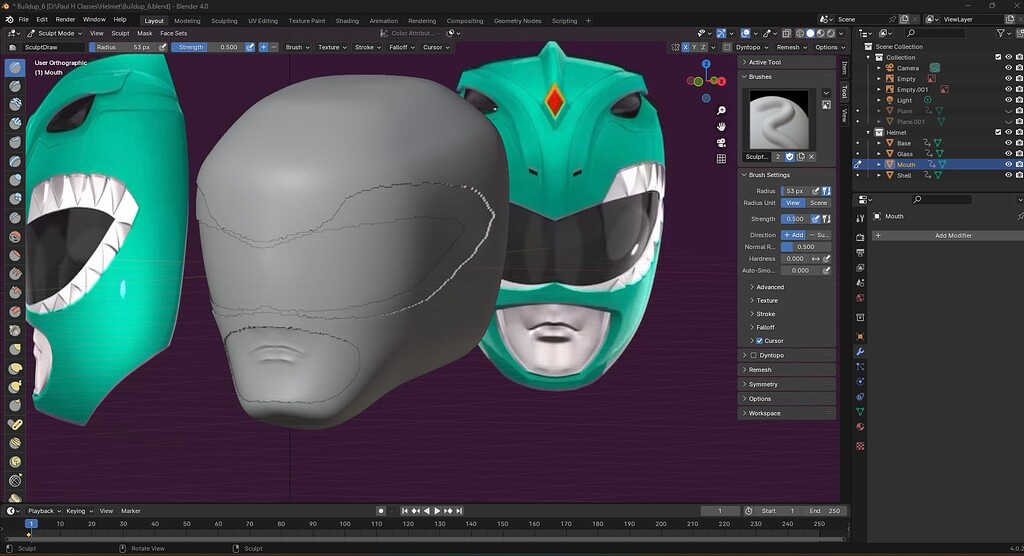
Task: Click the X axis on the navigation gizmo
Action: pyautogui.click(x=722, y=81)
